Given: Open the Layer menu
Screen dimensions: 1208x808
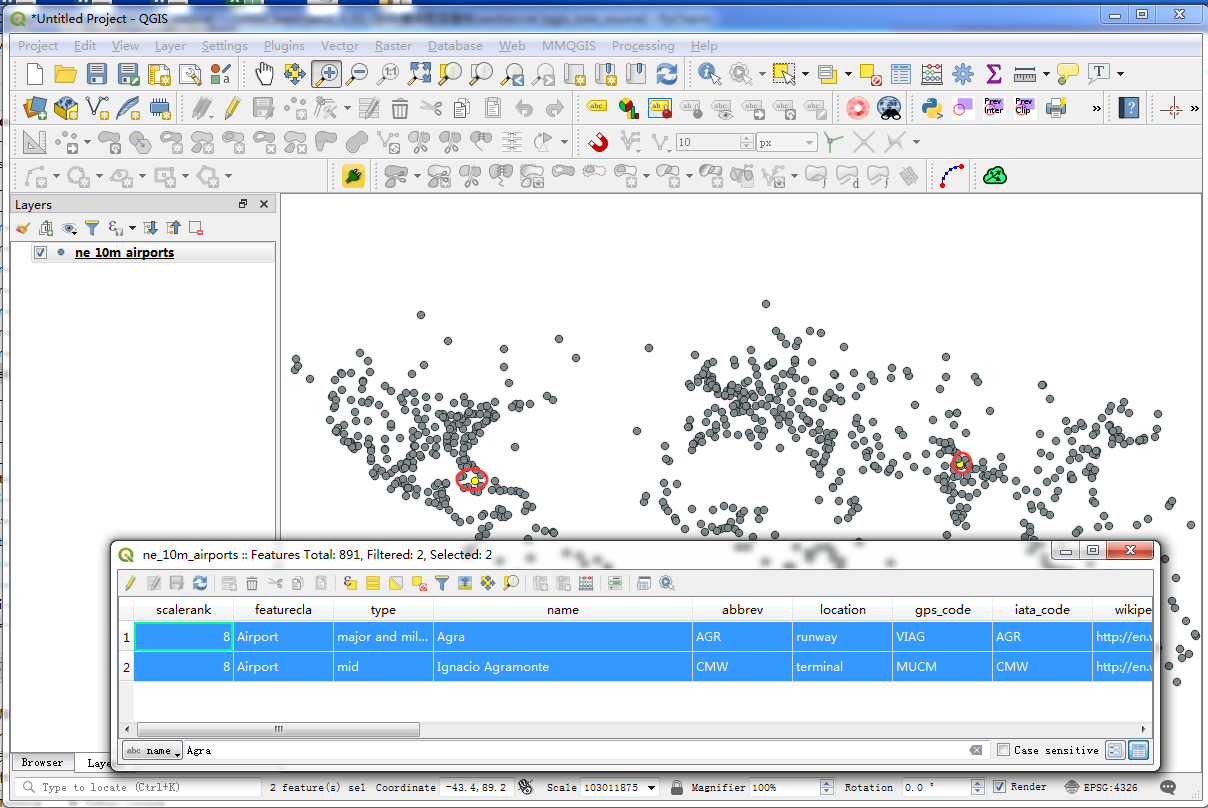Looking at the screenshot, I should (170, 46).
